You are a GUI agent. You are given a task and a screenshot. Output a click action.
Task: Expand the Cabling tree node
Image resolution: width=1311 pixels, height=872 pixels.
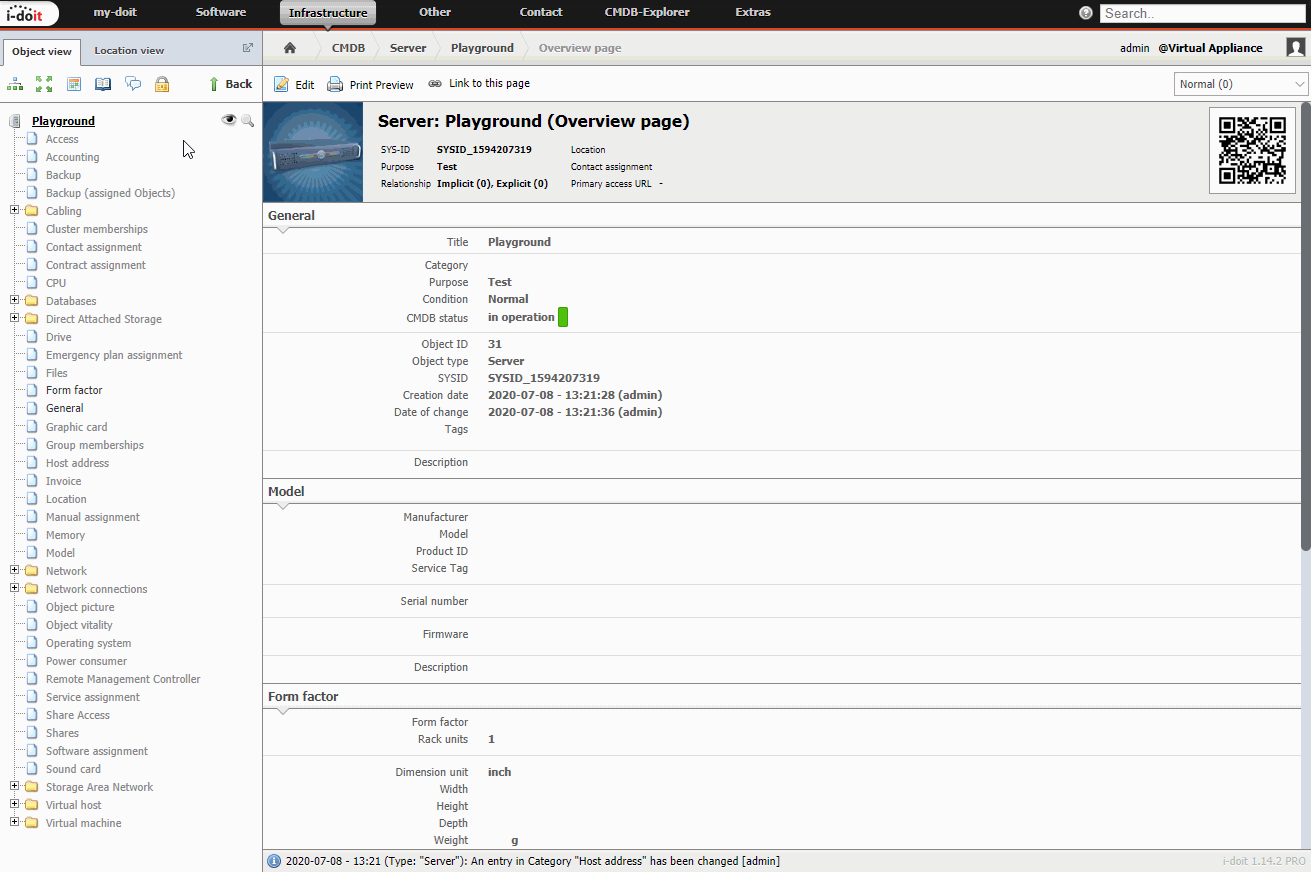click(13, 211)
